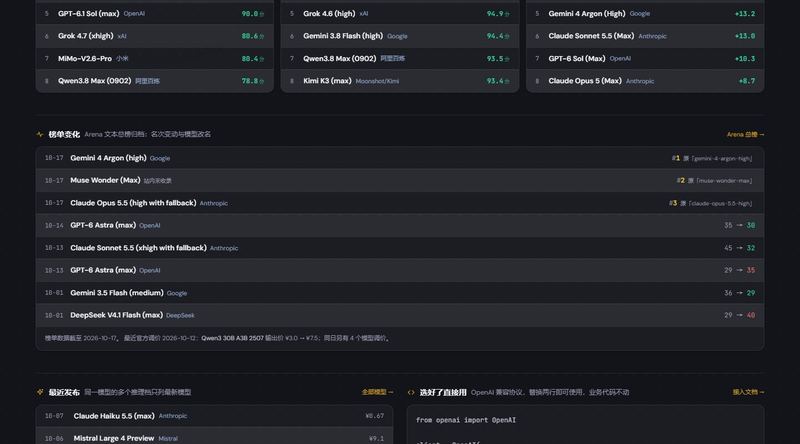Open GPT-6 Astra (max) entry dated 10-14
800x444 pixels.
(400, 226)
